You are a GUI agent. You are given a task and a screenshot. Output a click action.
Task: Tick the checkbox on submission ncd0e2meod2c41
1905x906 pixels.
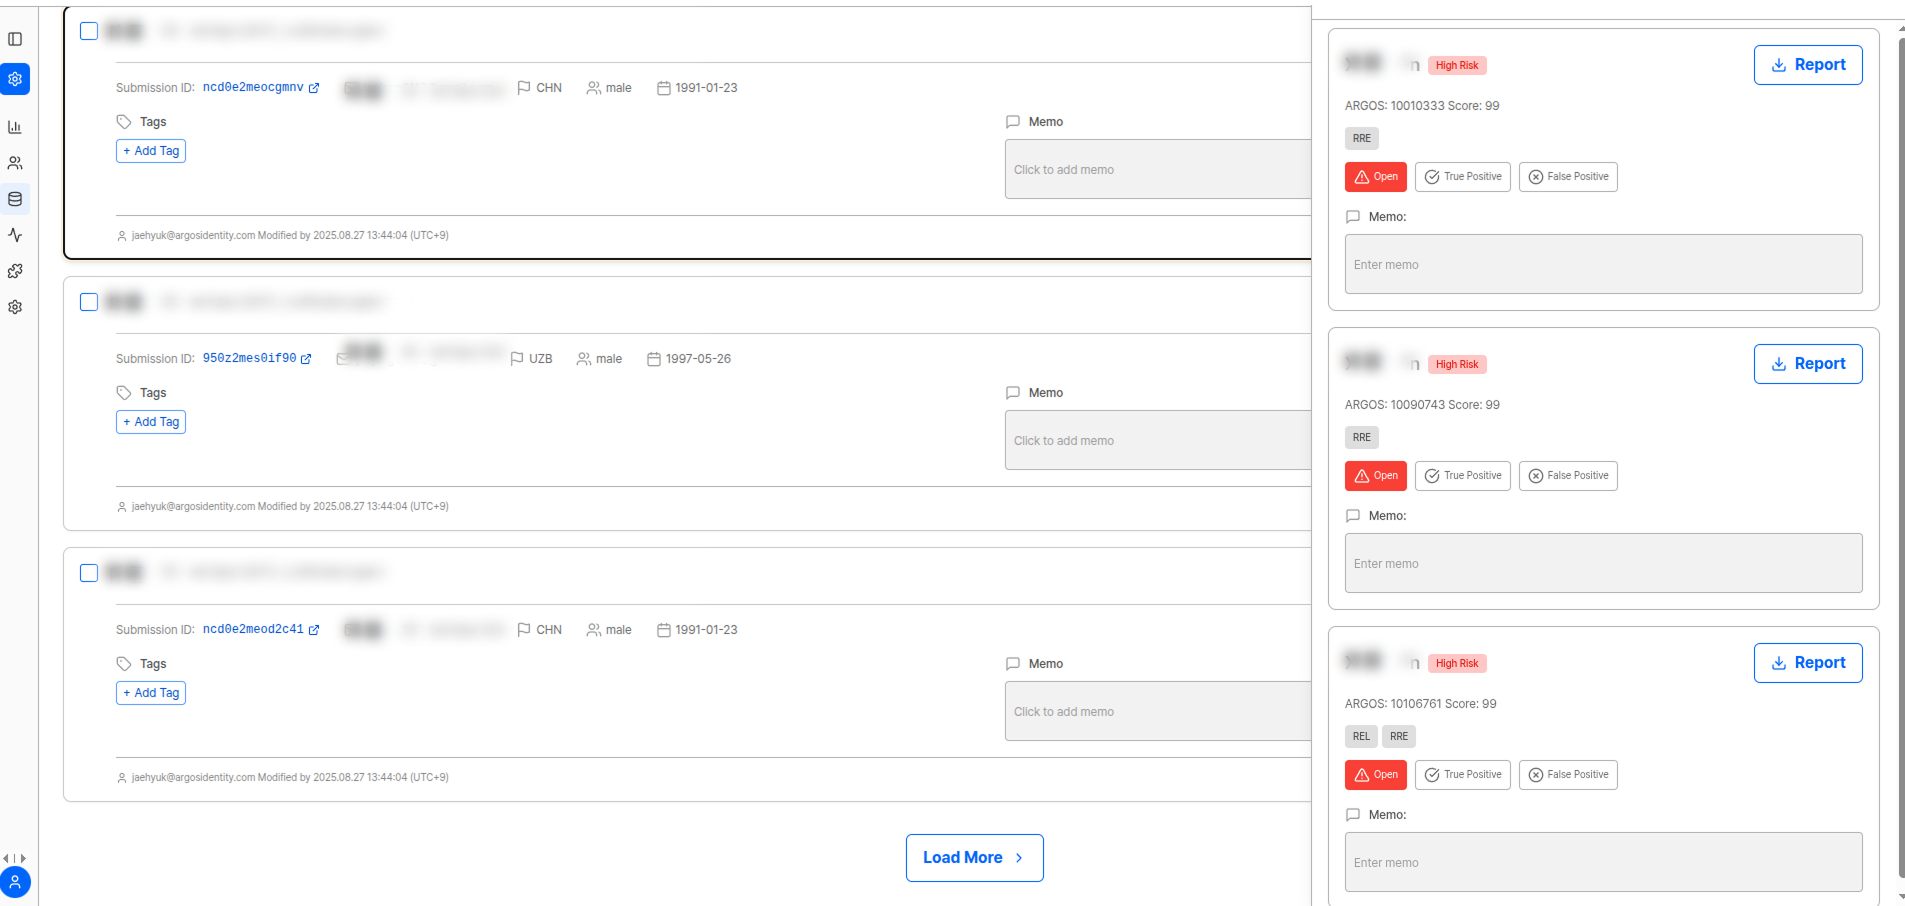(x=88, y=572)
